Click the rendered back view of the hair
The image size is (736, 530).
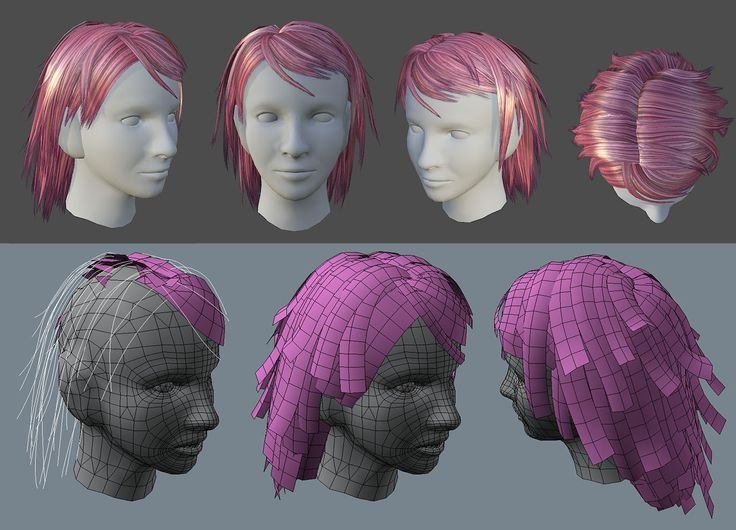click(652, 136)
